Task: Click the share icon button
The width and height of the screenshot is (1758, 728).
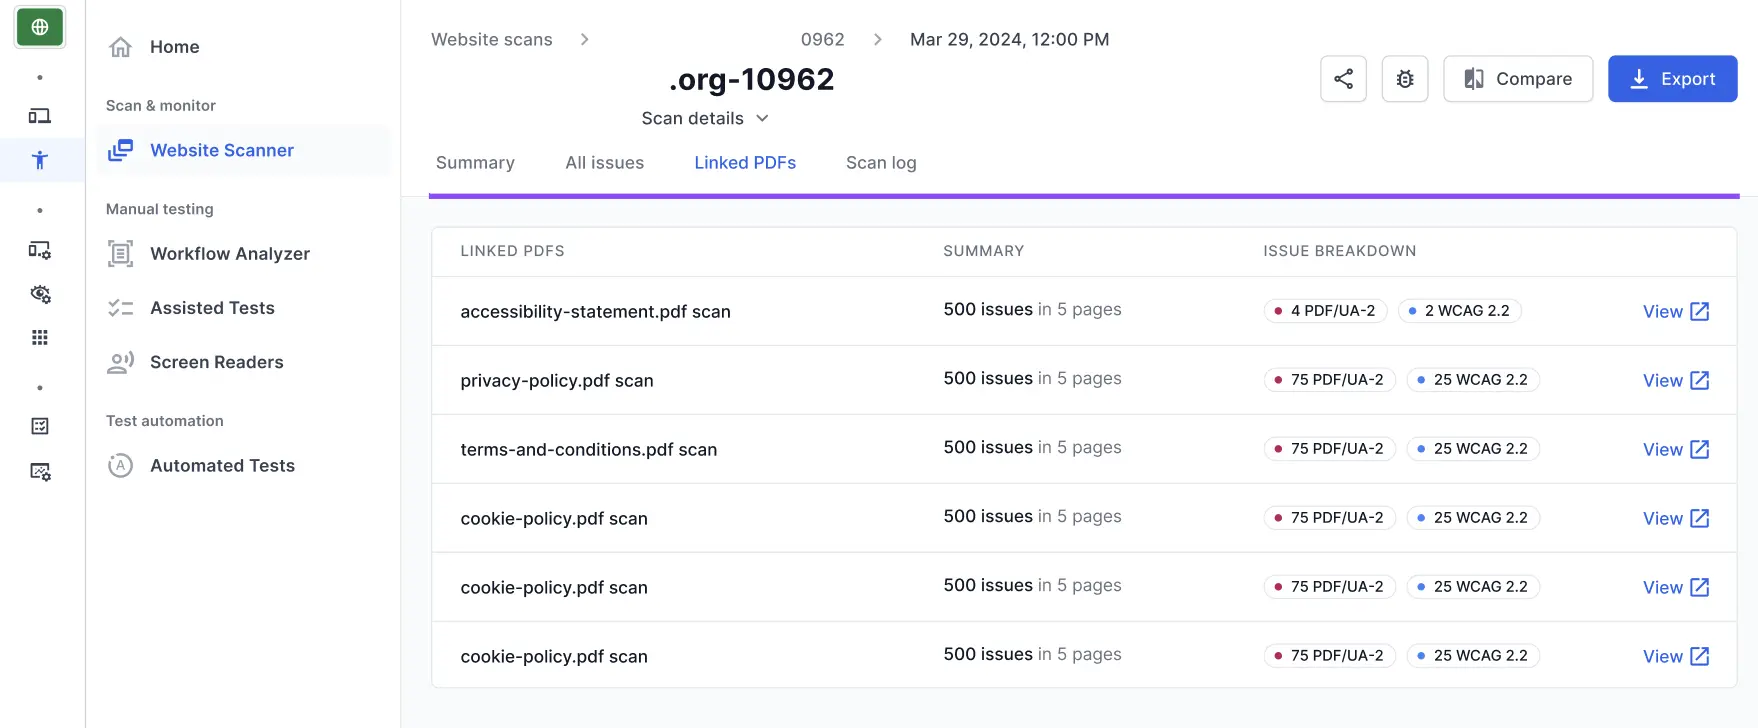Action: (x=1343, y=79)
